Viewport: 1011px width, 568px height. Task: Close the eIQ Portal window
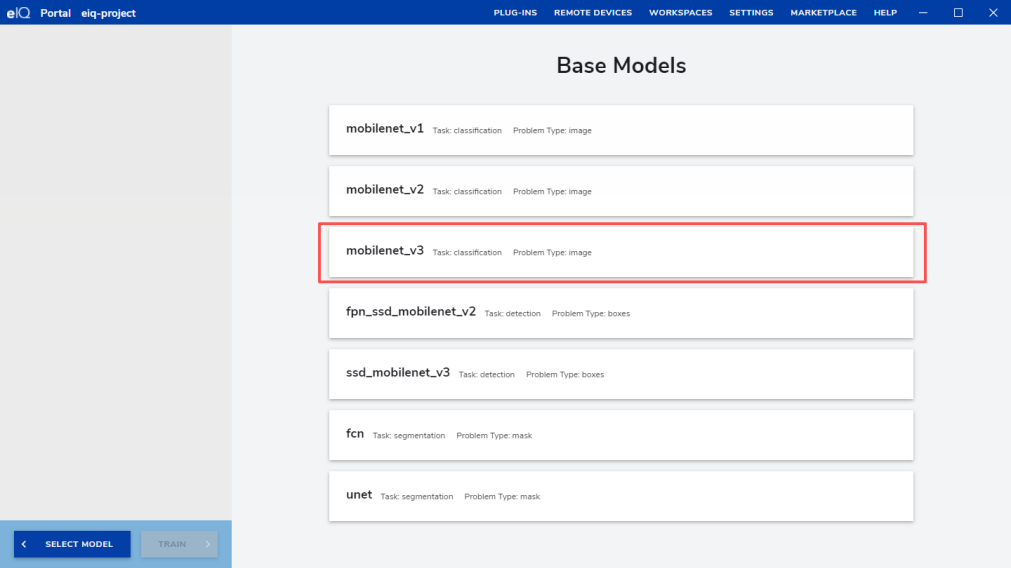point(992,13)
